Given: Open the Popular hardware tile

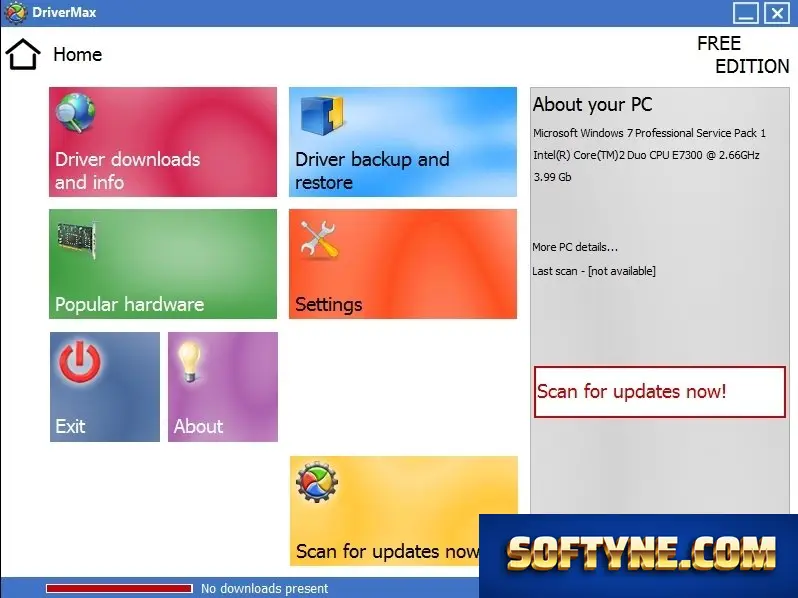Looking at the screenshot, I should click(x=163, y=264).
